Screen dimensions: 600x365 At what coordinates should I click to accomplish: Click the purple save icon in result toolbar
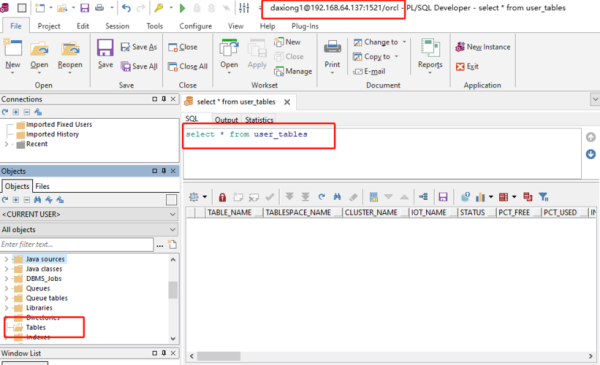(x=443, y=197)
